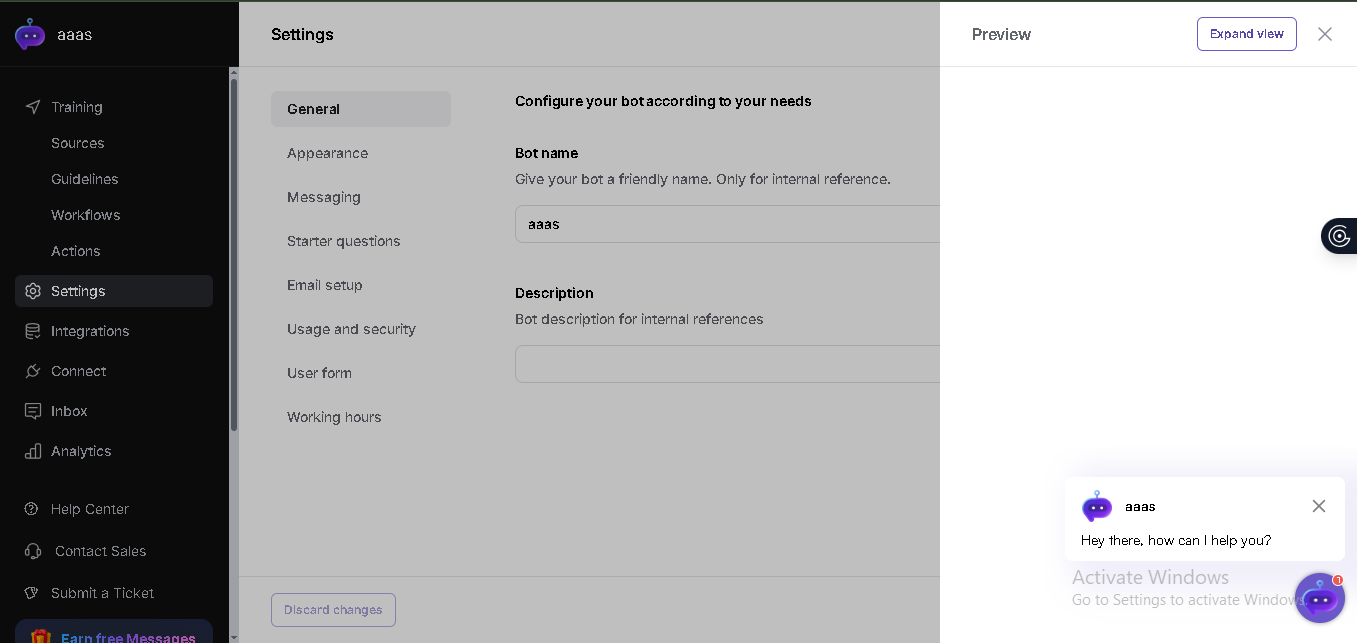Click the Connect plug icon
Screen dimensions: 1357x643
tap(33, 371)
